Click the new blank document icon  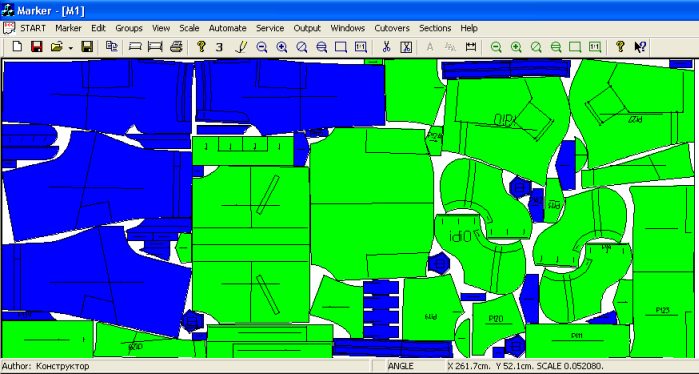pyautogui.click(x=17, y=46)
